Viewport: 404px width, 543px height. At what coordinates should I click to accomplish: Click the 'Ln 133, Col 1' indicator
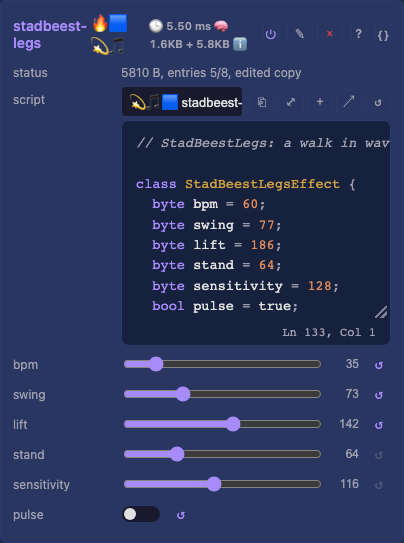pos(329,332)
